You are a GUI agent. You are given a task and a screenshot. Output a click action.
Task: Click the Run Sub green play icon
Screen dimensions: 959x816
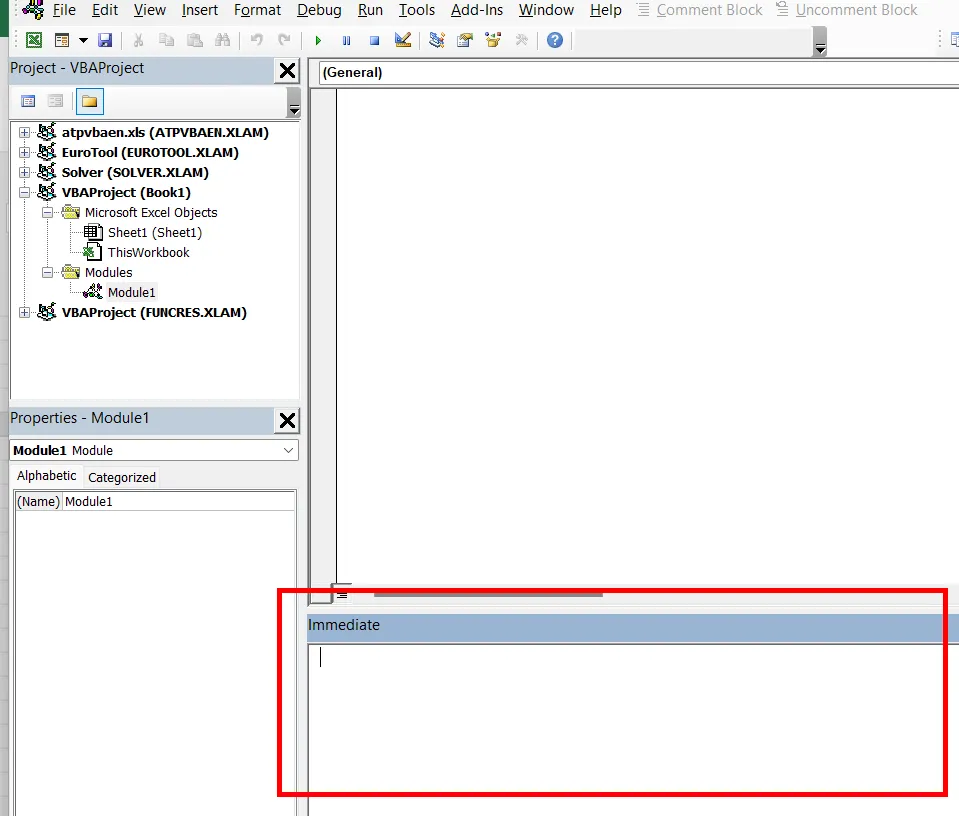(318, 41)
